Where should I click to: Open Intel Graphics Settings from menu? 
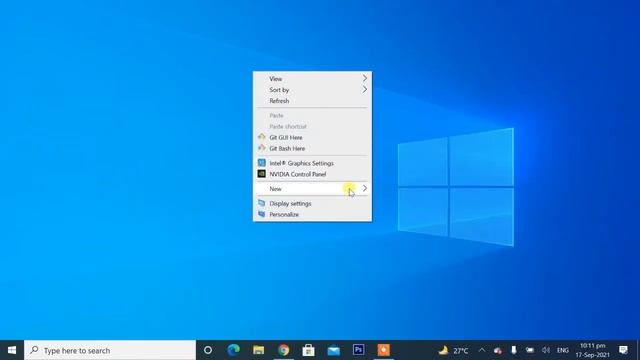312,163
